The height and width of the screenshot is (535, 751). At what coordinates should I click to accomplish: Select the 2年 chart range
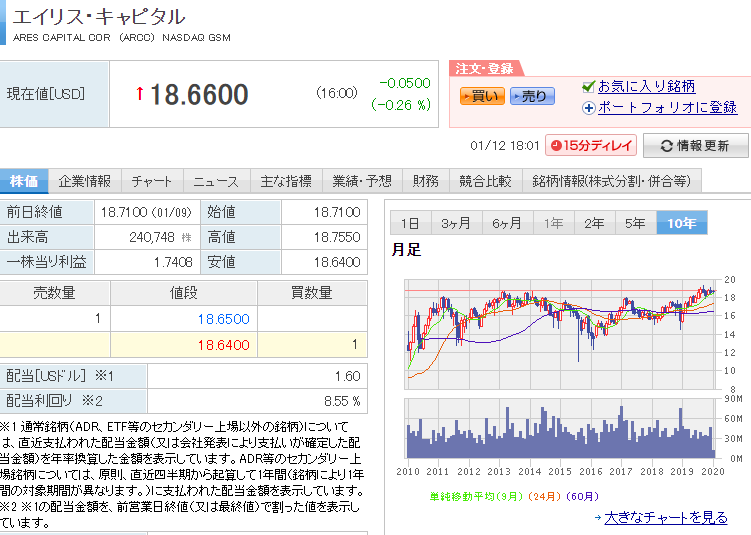(x=595, y=223)
